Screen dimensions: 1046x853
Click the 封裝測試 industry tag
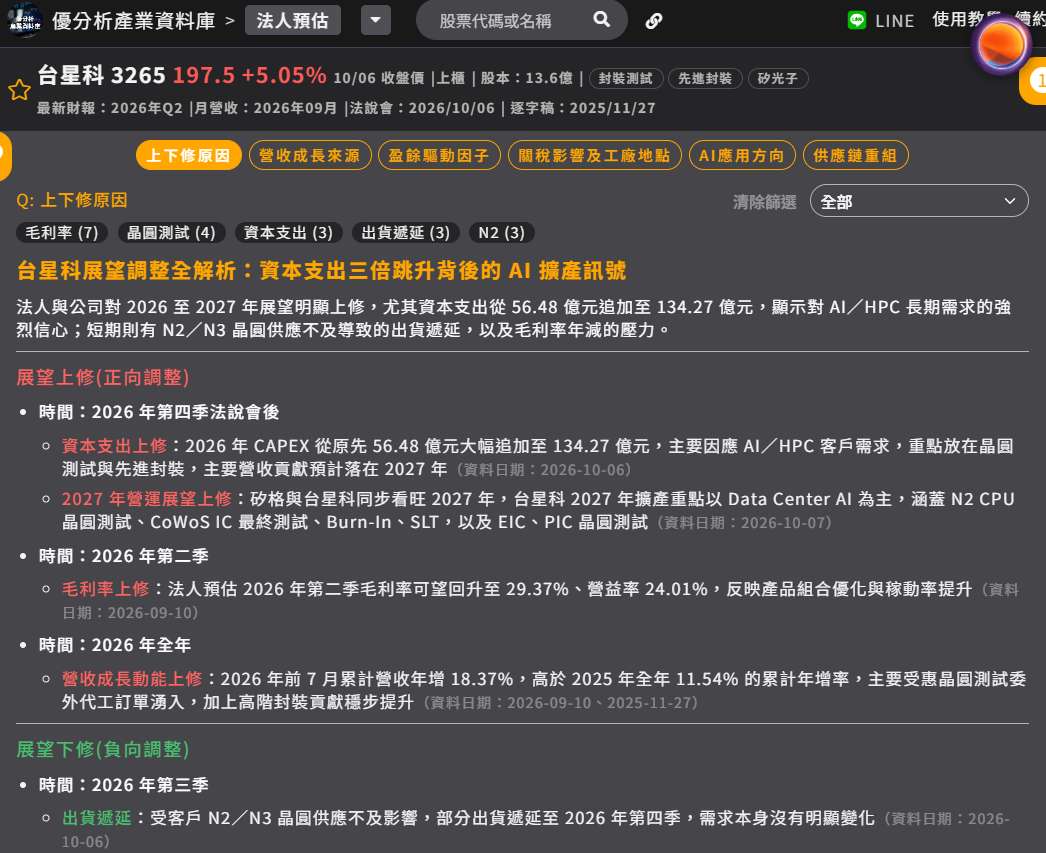point(626,78)
